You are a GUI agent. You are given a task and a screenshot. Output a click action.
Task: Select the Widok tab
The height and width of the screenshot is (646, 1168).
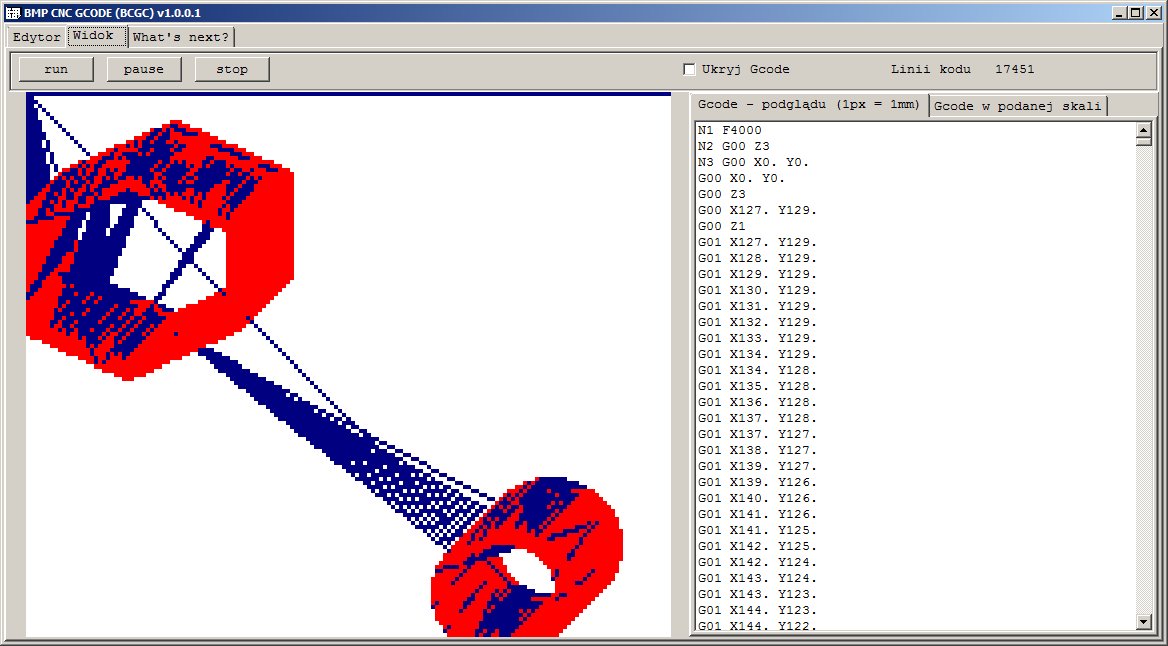coord(97,36)
